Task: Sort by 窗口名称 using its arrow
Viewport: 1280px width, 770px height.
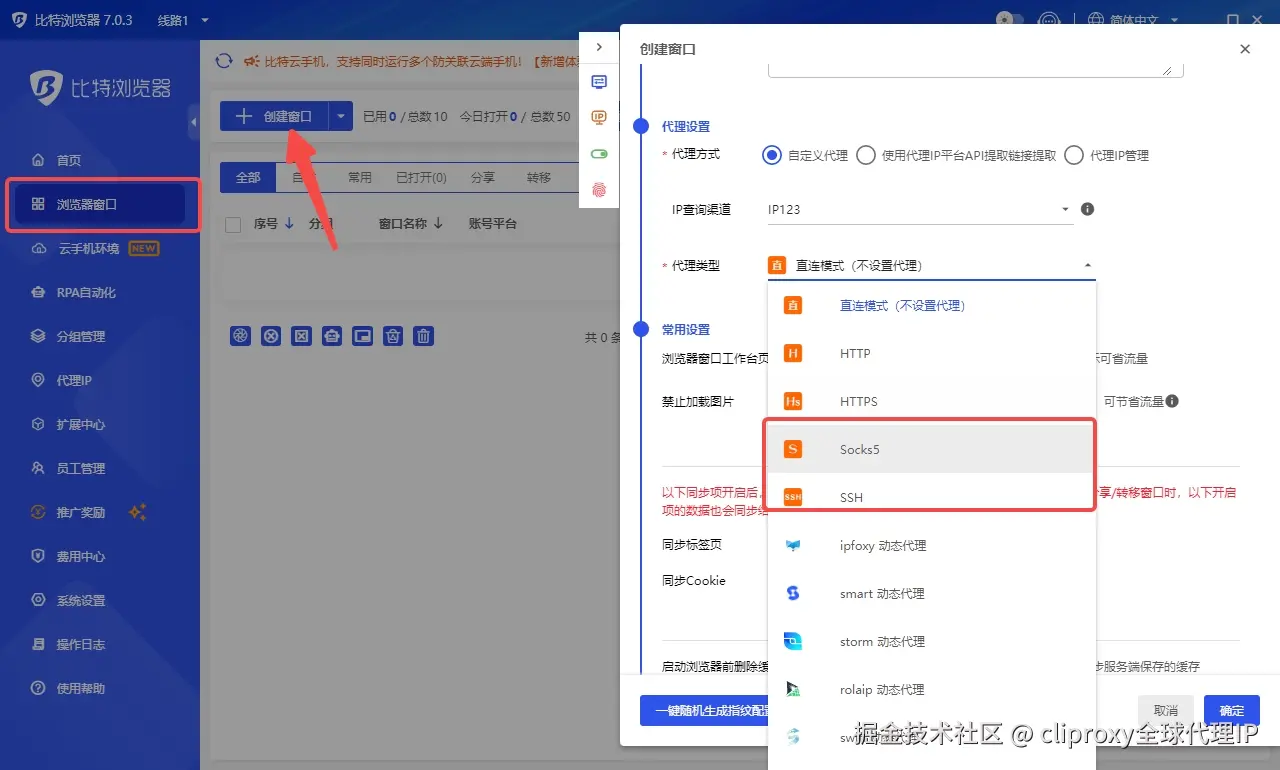Action: [437, 224]
